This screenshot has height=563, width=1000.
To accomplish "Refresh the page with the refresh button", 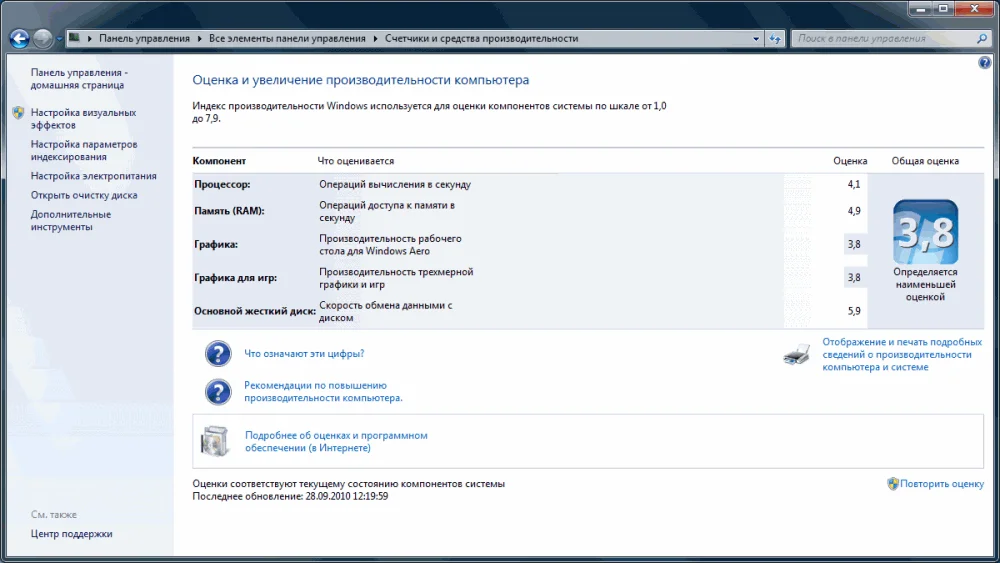I will point(775,39).
